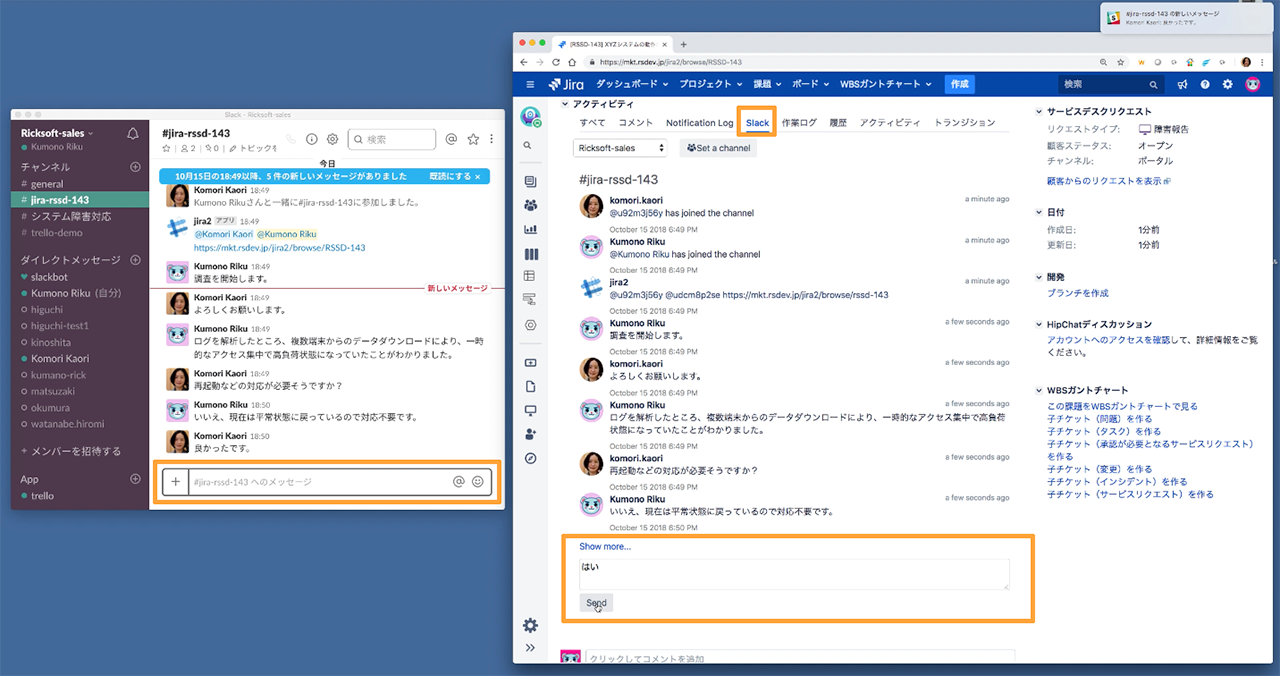Select the システム障害対応 channel in Slack

pos(71,216)
